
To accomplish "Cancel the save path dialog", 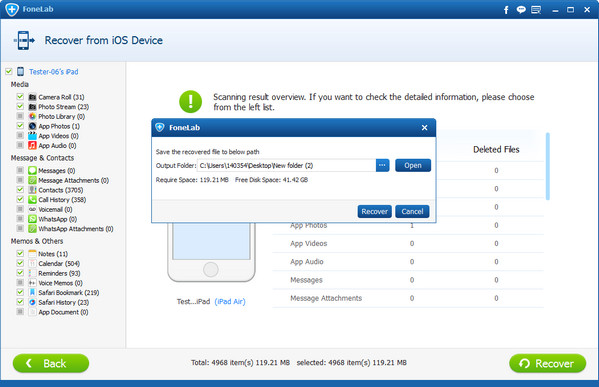I will tap(412, 212).
